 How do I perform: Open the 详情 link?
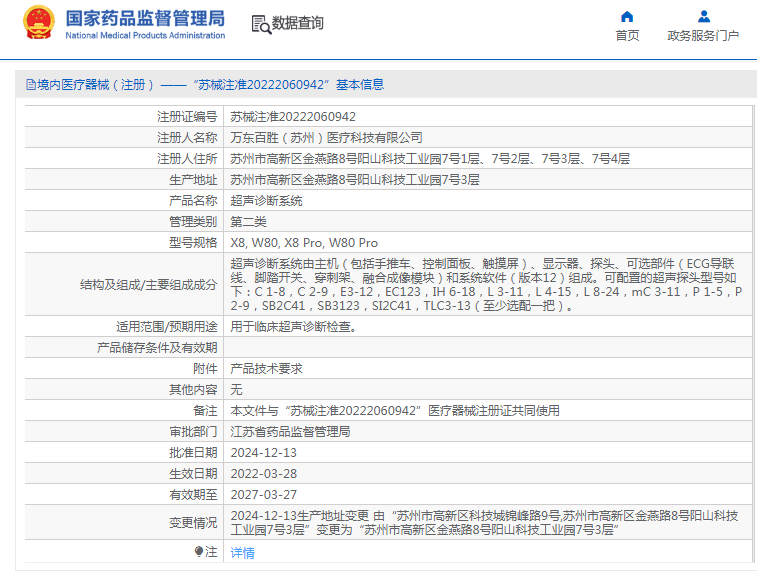[x=242, y=552]
